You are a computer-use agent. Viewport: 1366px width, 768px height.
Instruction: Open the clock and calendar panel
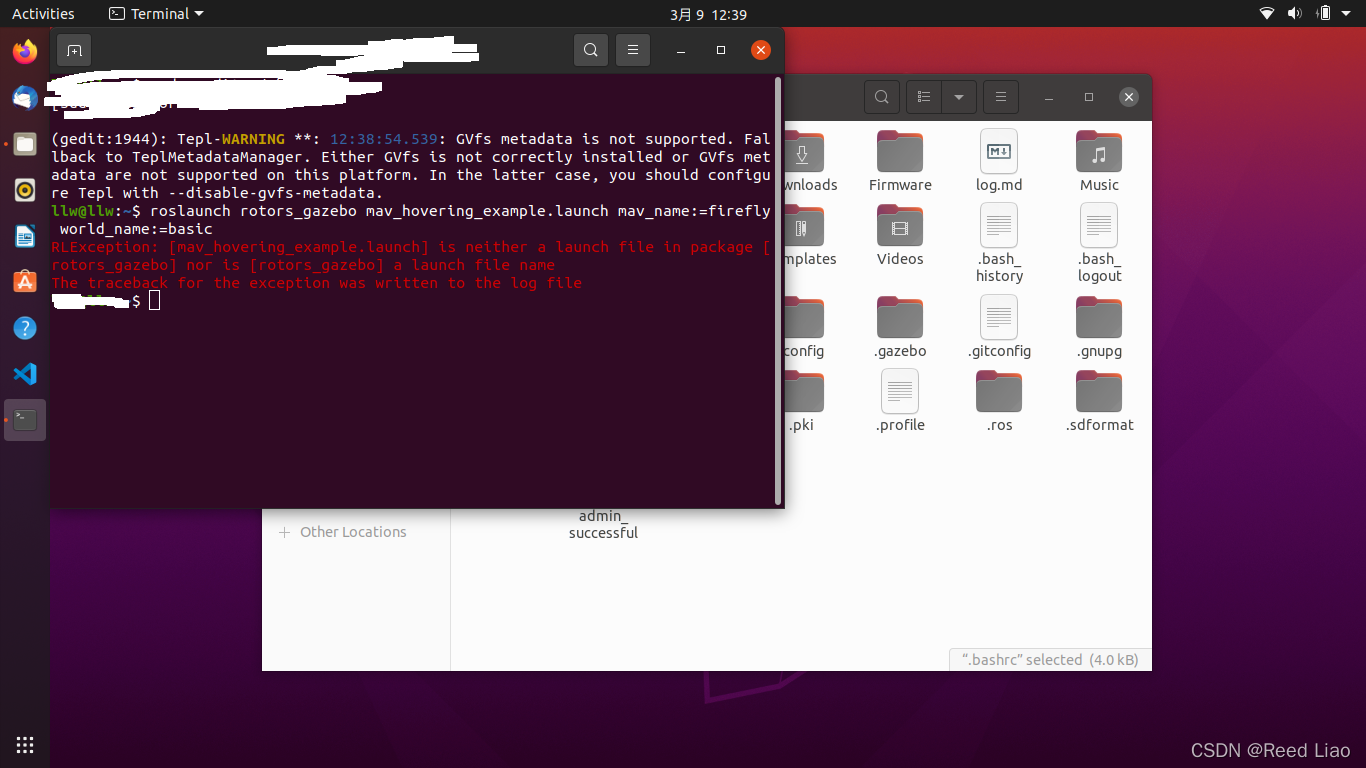tap(708, 14)
